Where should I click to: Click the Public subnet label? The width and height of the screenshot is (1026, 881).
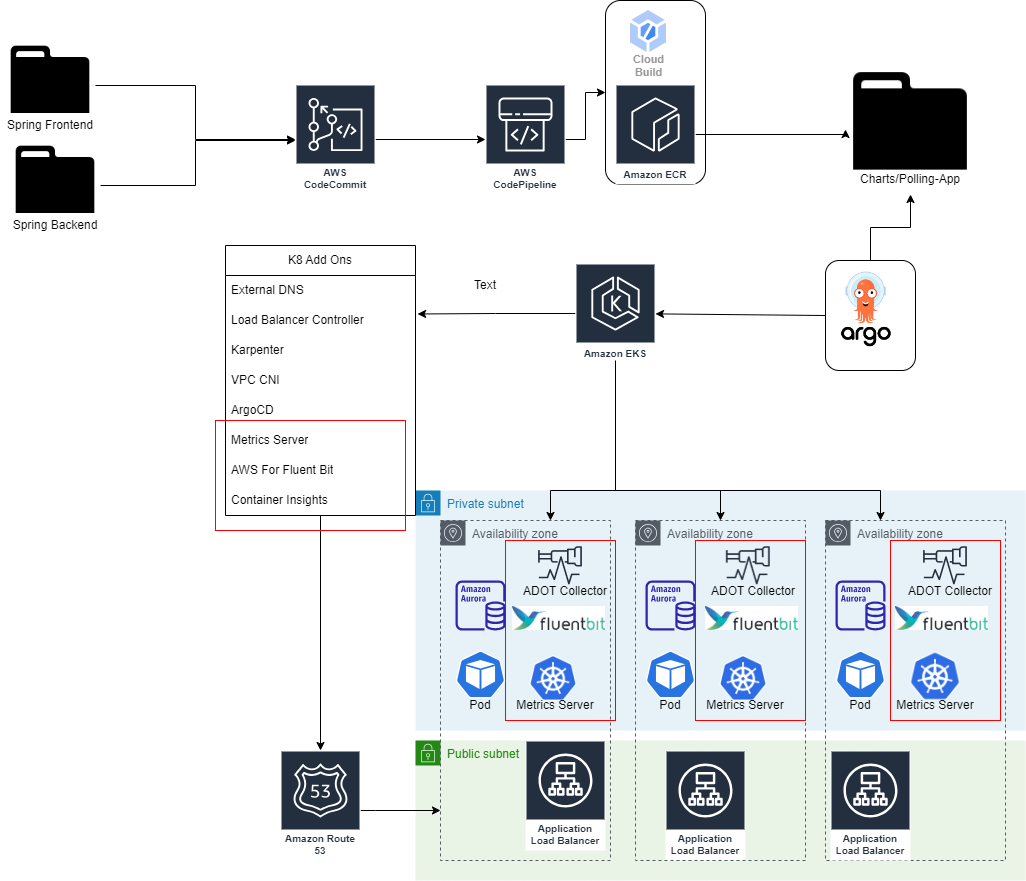pyautogui.click(x=483, y=754)
